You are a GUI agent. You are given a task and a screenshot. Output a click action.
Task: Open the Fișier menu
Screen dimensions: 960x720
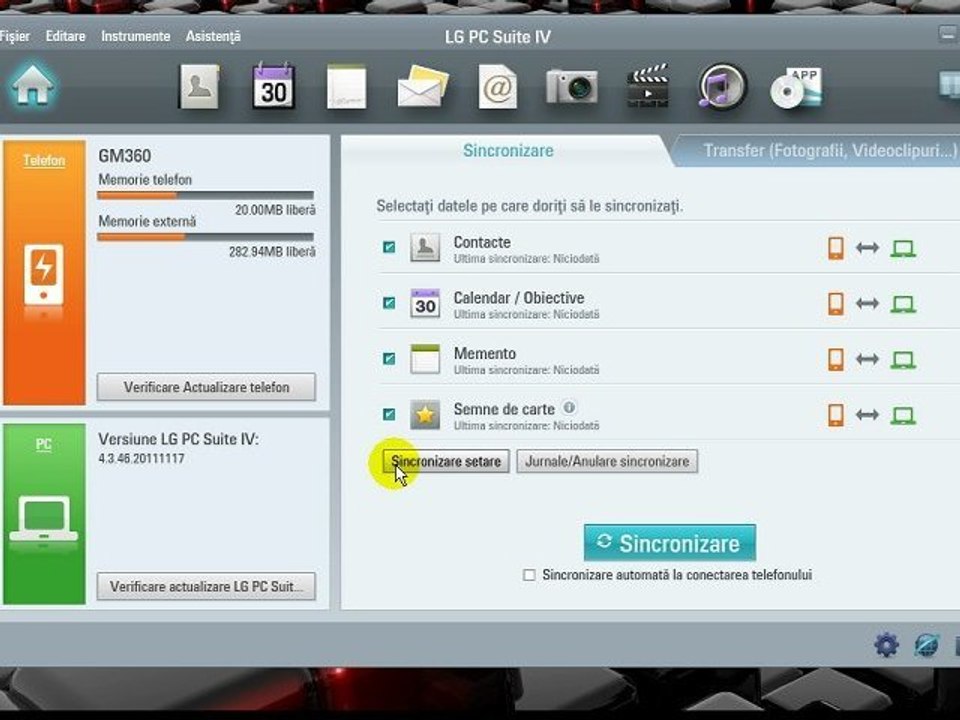pyautogui.click(x=14, y=36)
